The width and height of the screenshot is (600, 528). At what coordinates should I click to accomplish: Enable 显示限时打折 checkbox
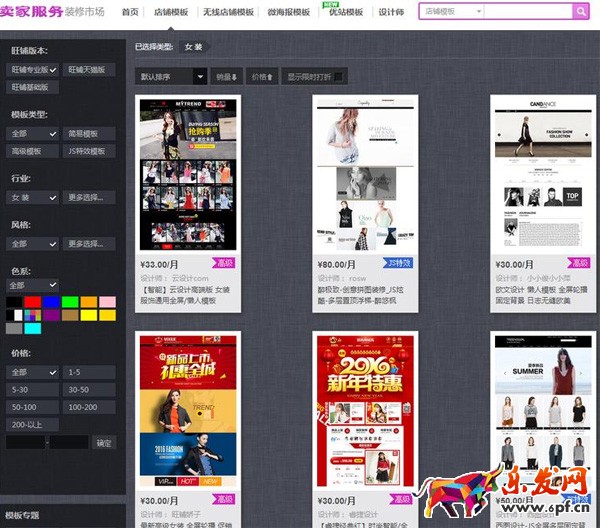[340, 76]
